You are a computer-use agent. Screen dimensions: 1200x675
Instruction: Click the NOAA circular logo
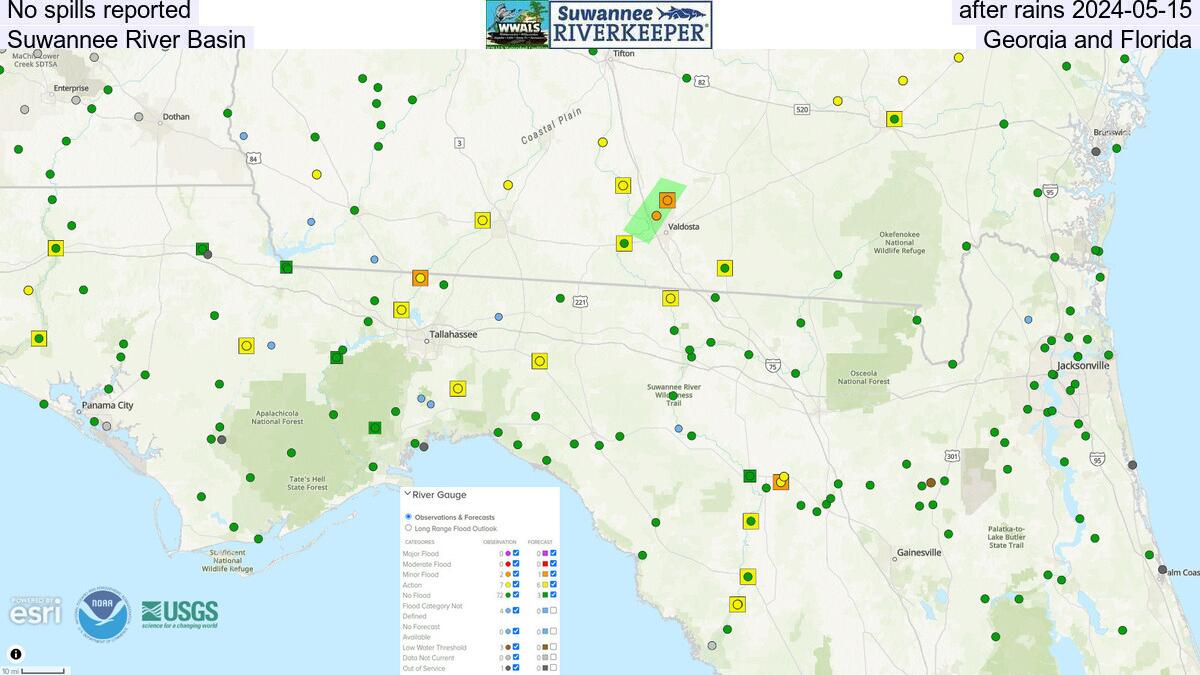[x=102, y=614]
